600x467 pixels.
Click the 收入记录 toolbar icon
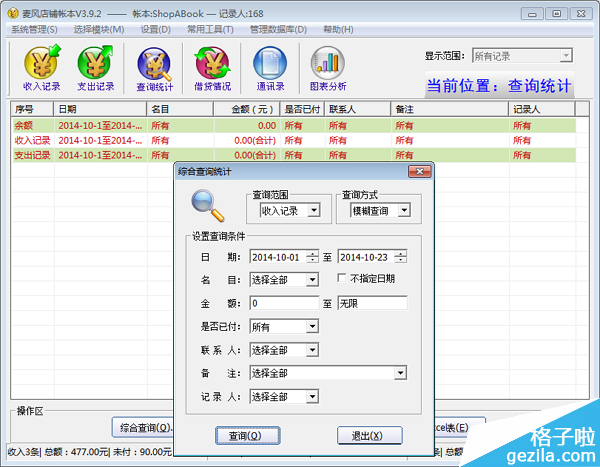click(41, 70)
